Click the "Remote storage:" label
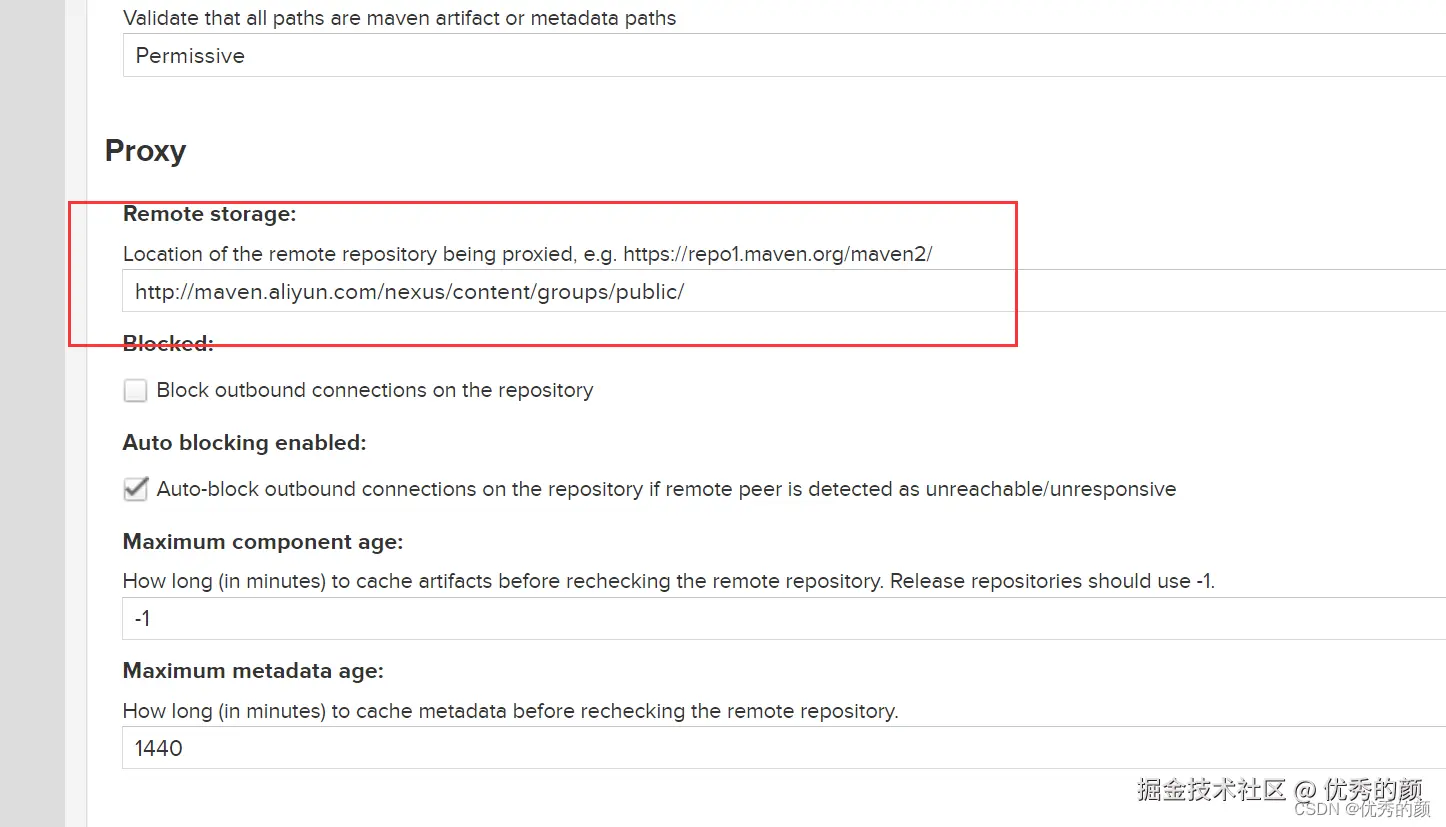The image size is (1446, 827). pyautogui.click(x=209, y=214)
